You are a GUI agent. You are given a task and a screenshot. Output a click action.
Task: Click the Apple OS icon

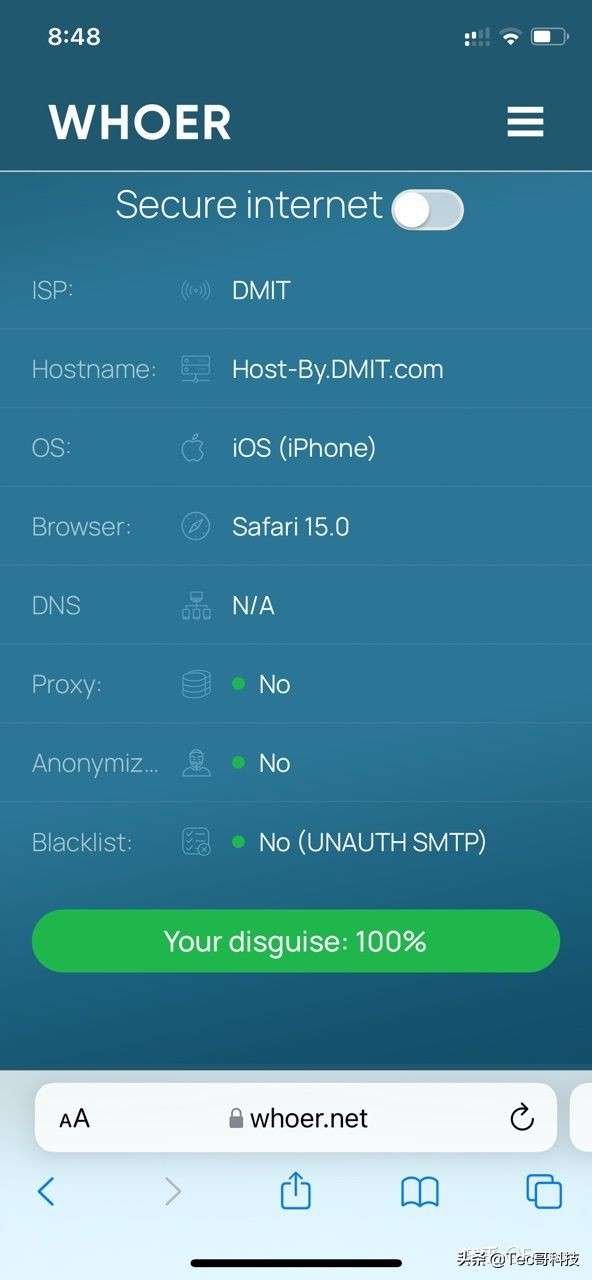pos(193,447)
